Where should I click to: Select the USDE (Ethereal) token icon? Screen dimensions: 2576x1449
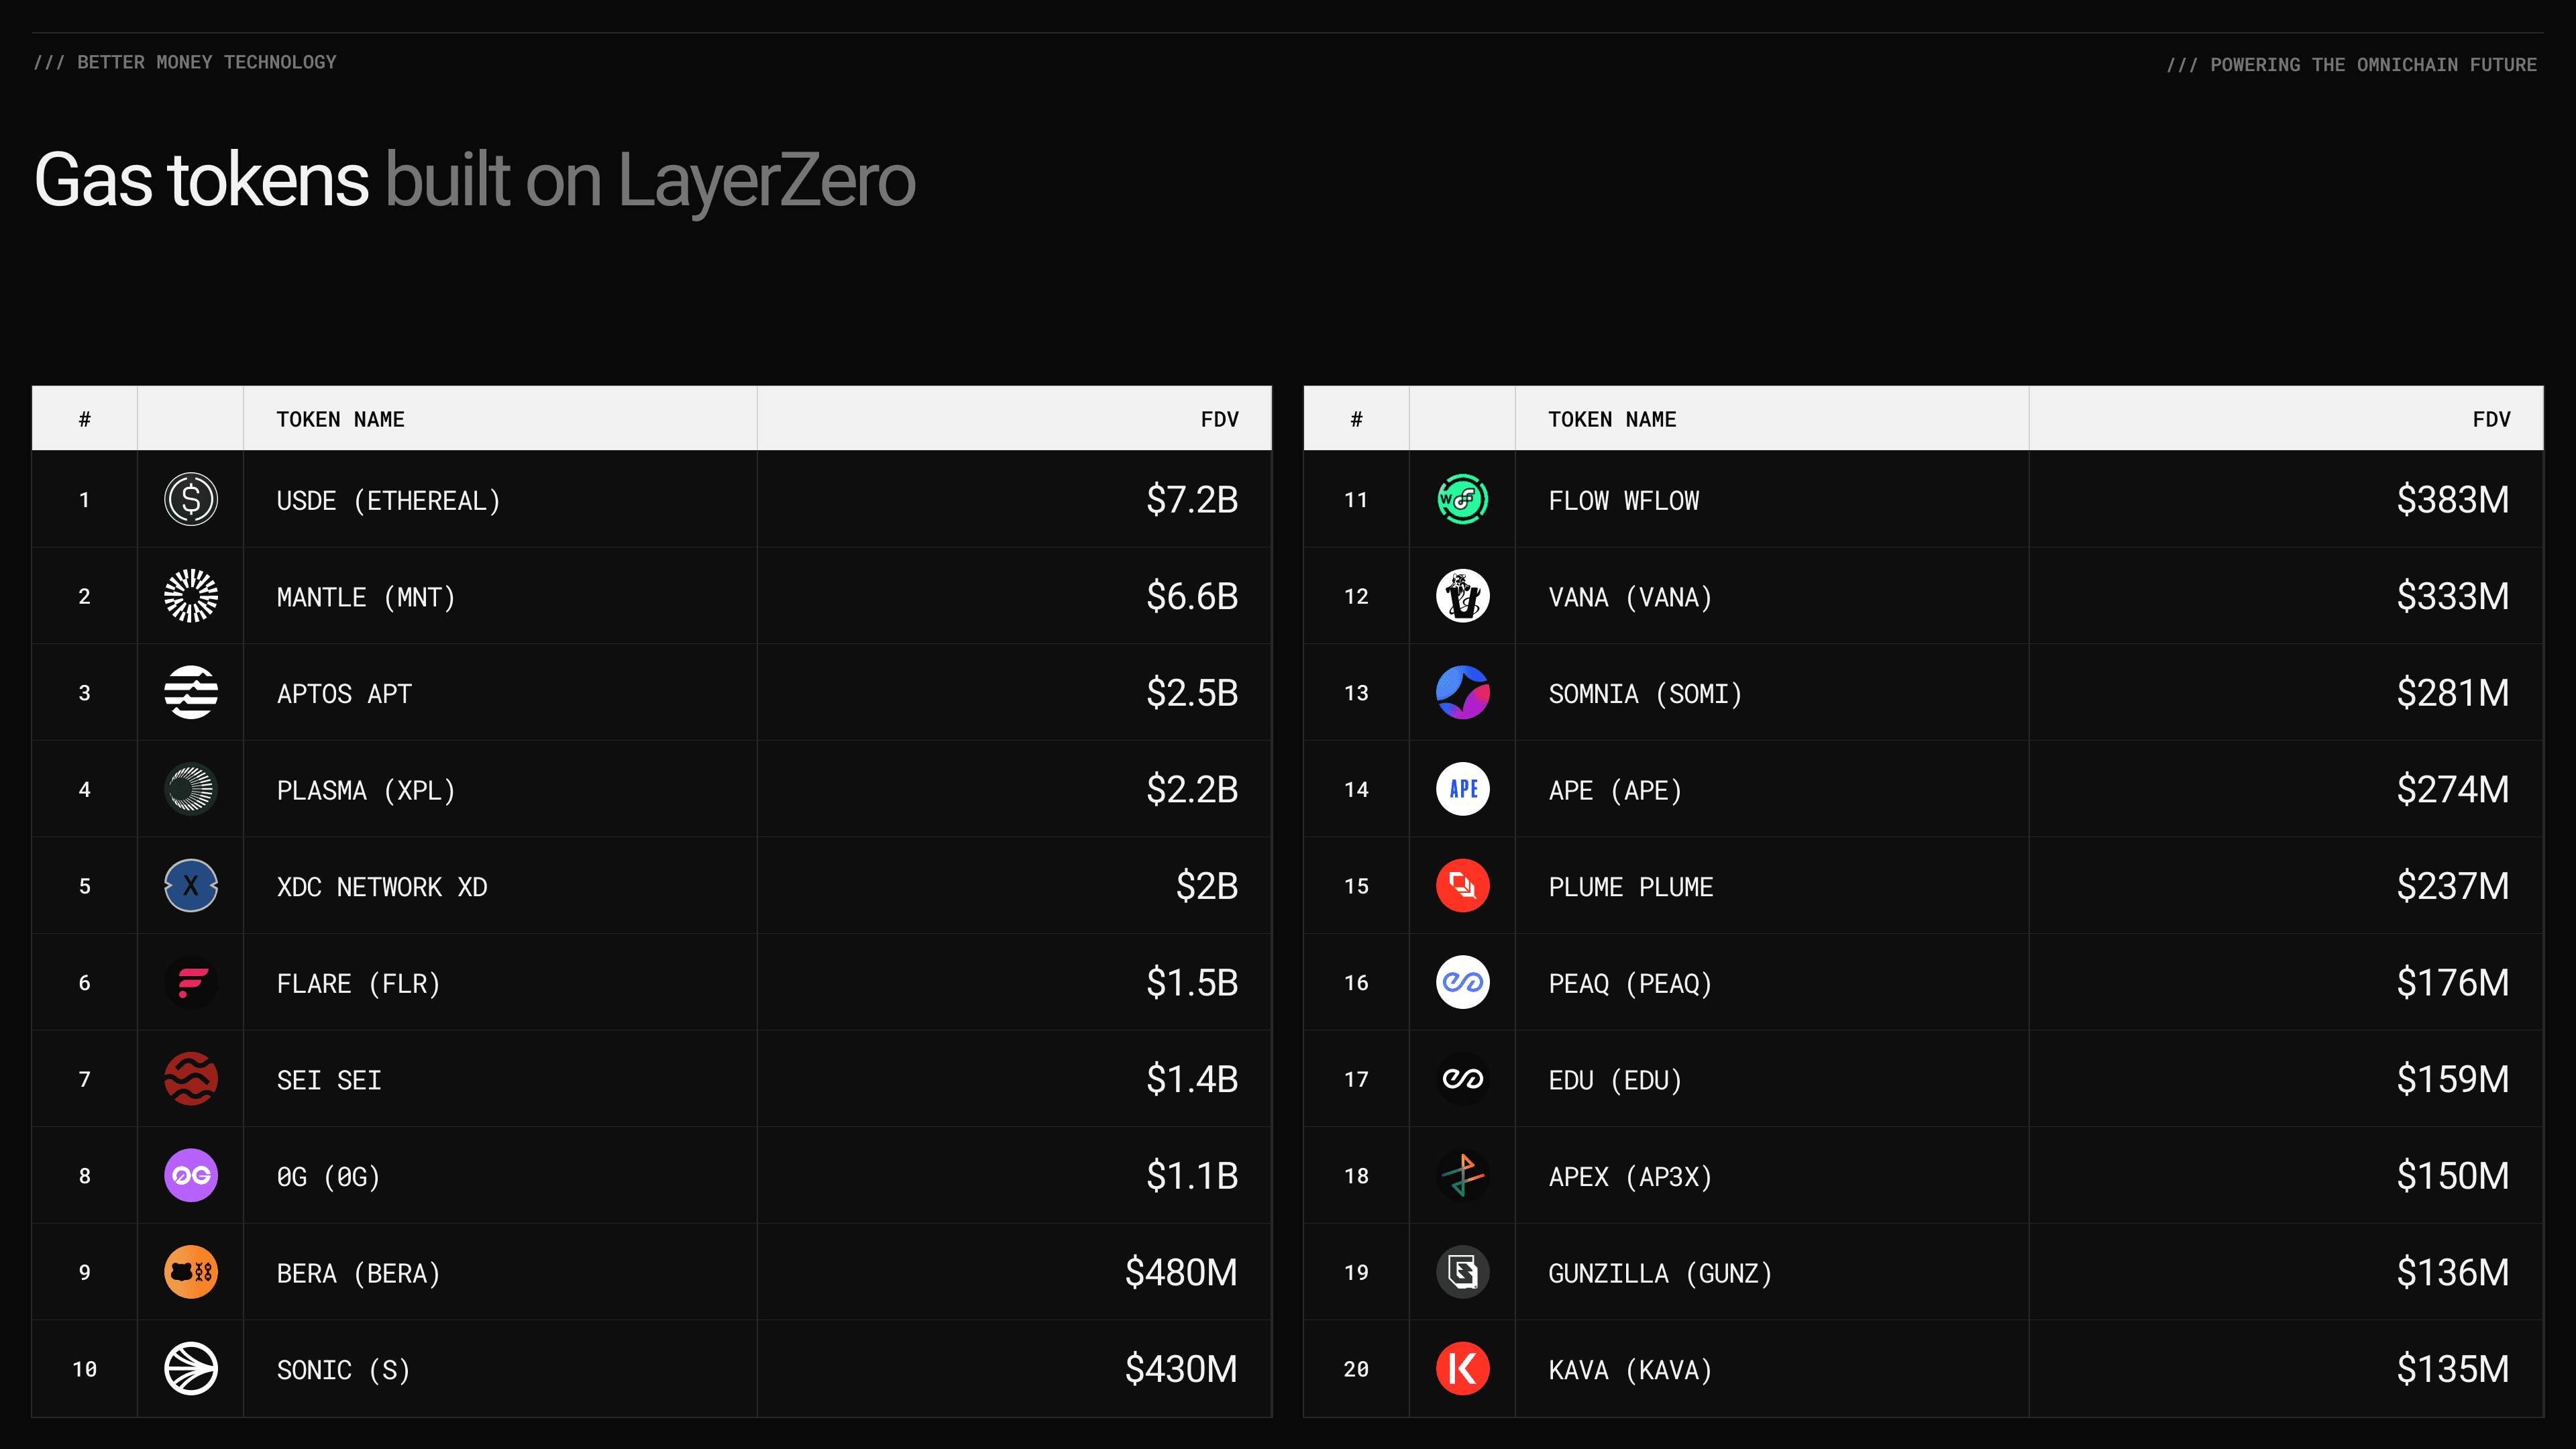click(x=190, y=501)
